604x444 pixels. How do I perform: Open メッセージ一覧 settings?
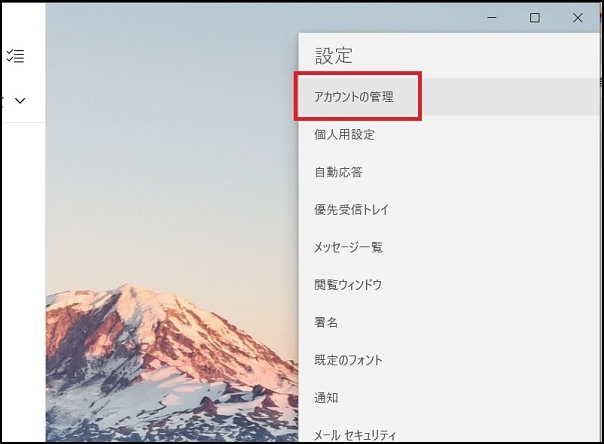coord(348,247)
